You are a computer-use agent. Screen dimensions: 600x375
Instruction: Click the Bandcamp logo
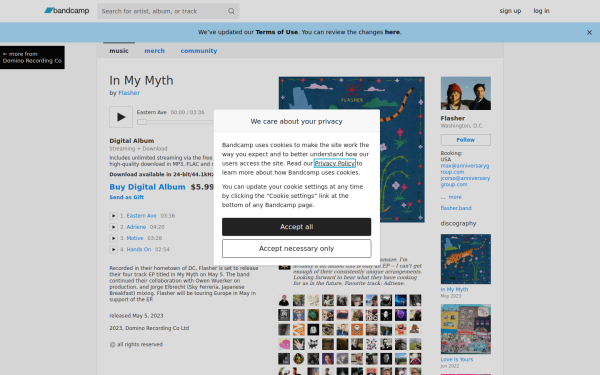click(x=67, y=11)
